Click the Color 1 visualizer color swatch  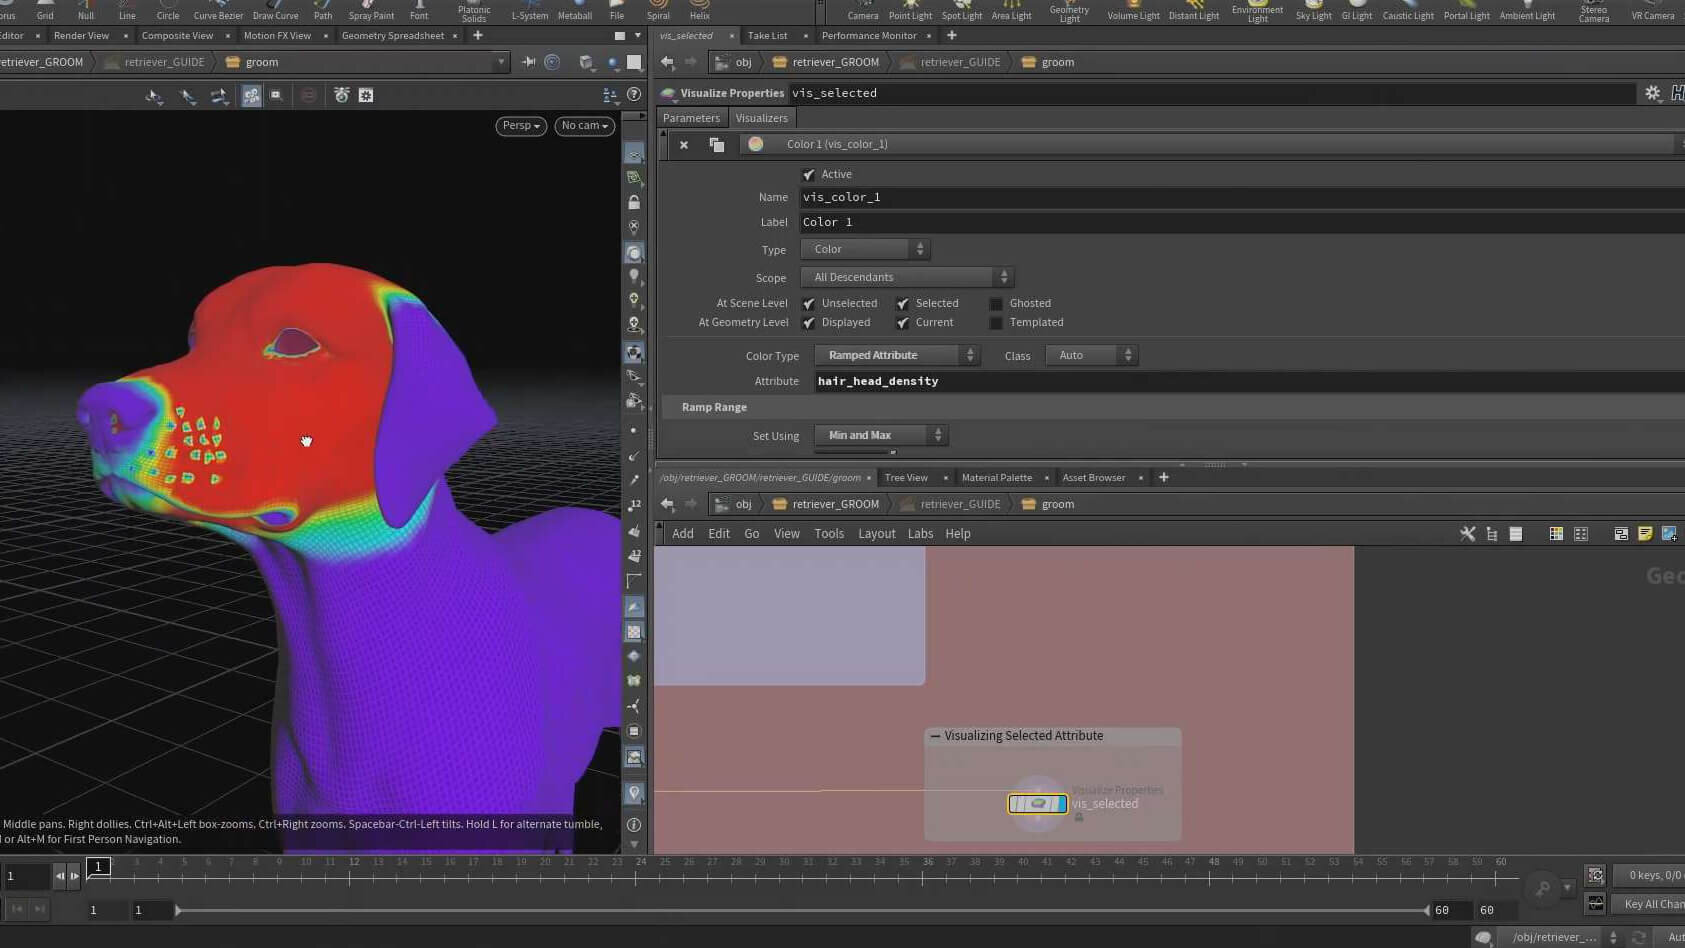756,145
